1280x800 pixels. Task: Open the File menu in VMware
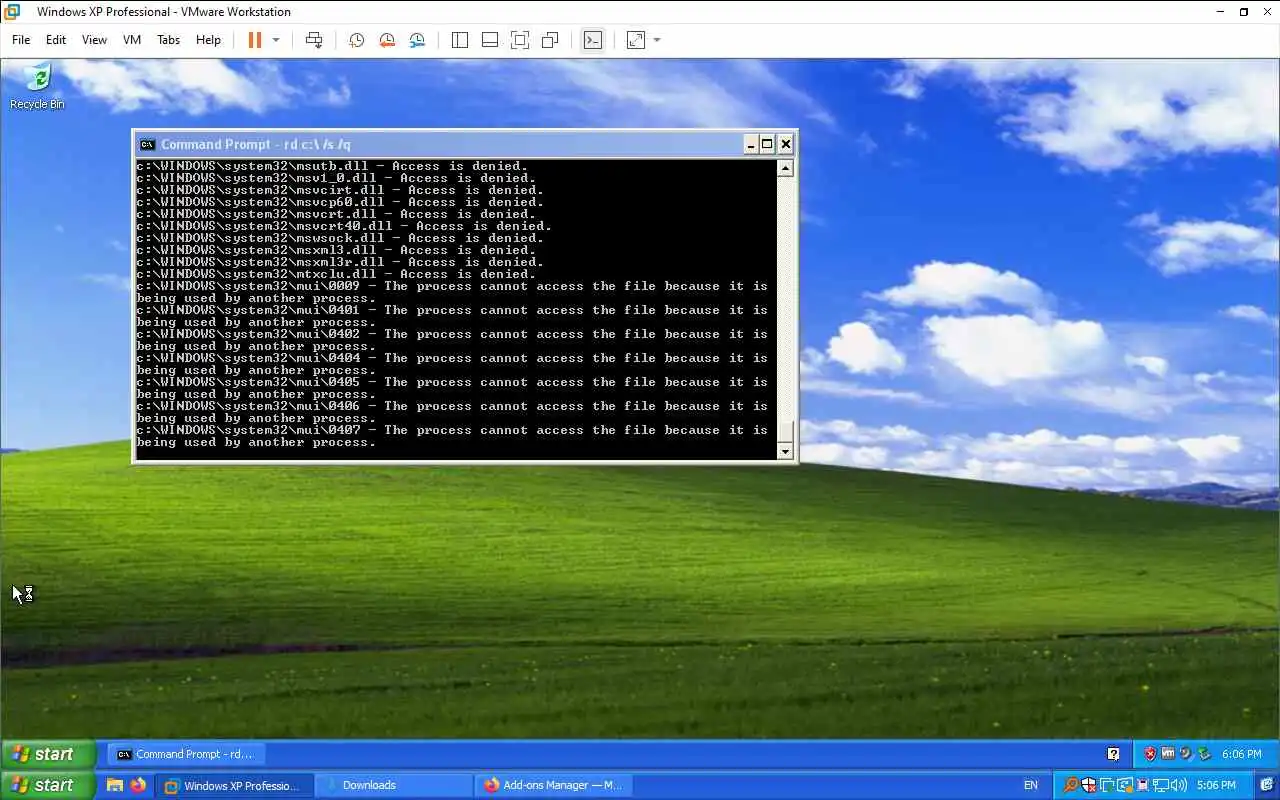[21, 40]
